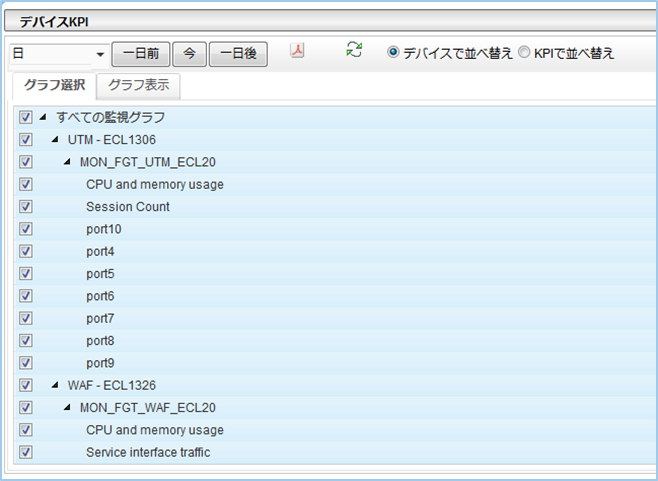Export graphs with the PDF icon

(297, 51)
